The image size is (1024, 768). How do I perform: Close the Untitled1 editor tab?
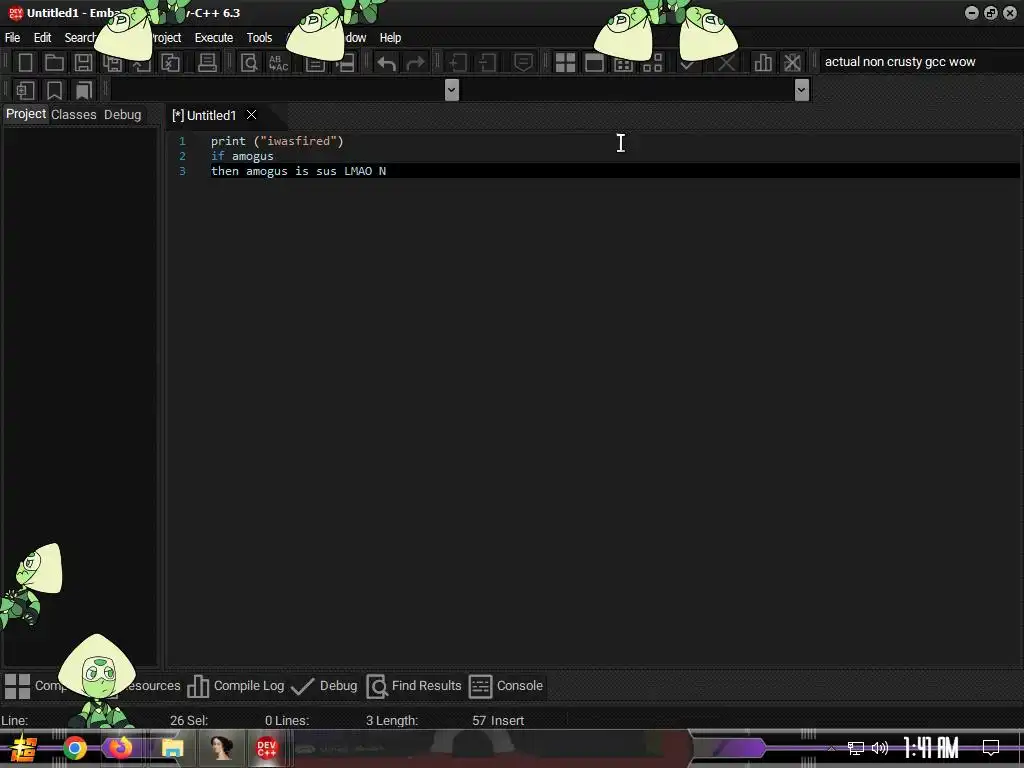tap(251, 115)
